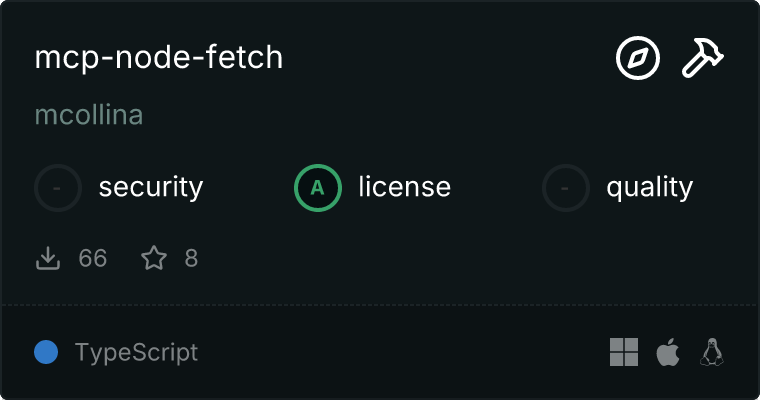Screen dimensions: 760x400
Task: Click the quality score badge circle
Action: 566,187
